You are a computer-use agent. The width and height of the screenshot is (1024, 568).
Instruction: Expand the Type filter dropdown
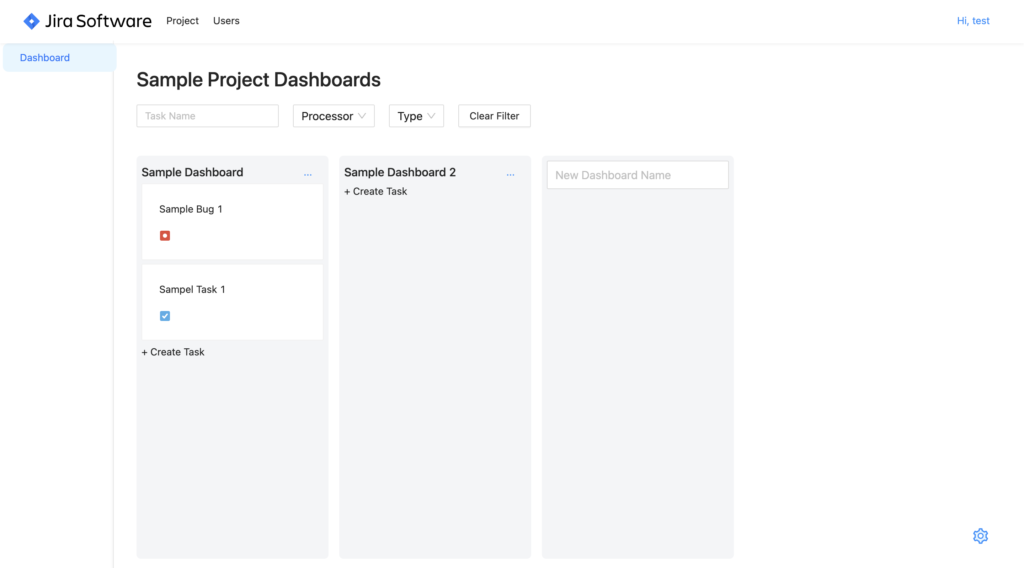coord(416,116)
